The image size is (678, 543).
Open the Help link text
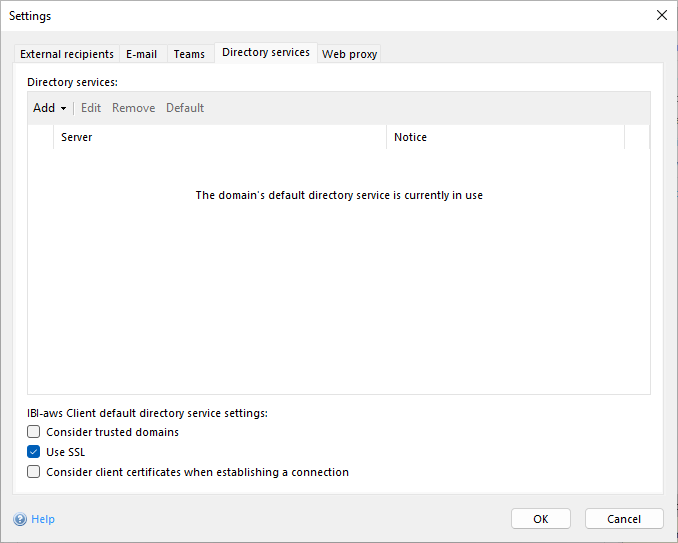[43, 519]
